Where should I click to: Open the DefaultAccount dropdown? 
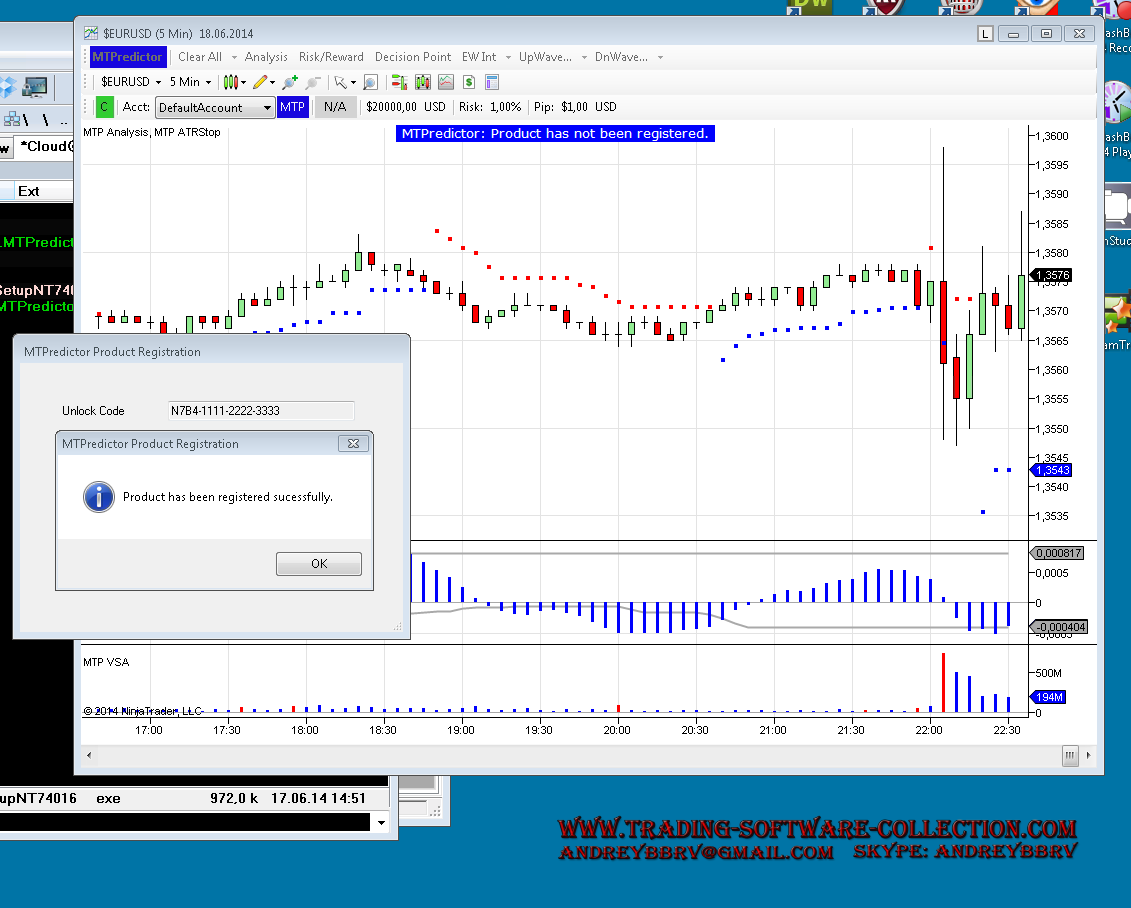[214, 107]
